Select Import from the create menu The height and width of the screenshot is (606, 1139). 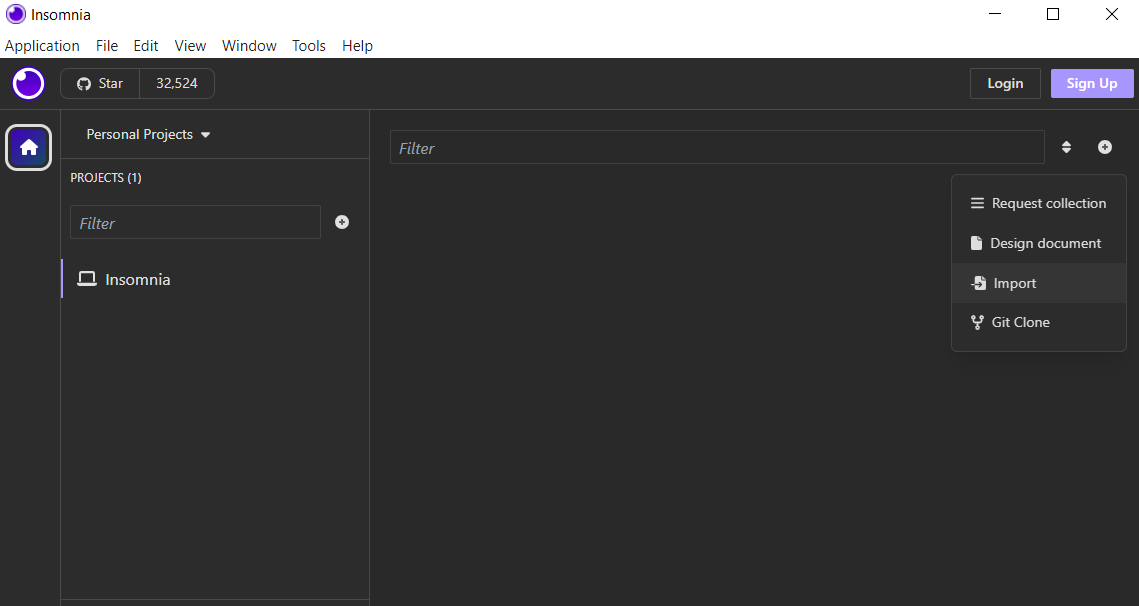[1039, 283]
